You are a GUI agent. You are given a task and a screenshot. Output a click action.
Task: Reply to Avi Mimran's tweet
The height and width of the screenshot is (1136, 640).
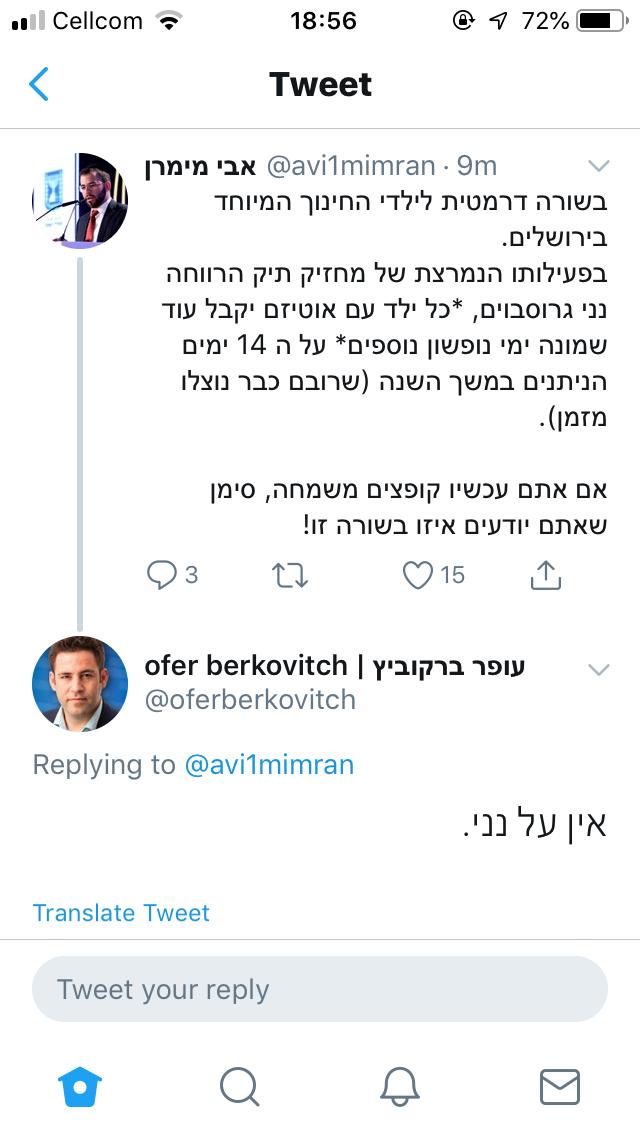[162, 575]
